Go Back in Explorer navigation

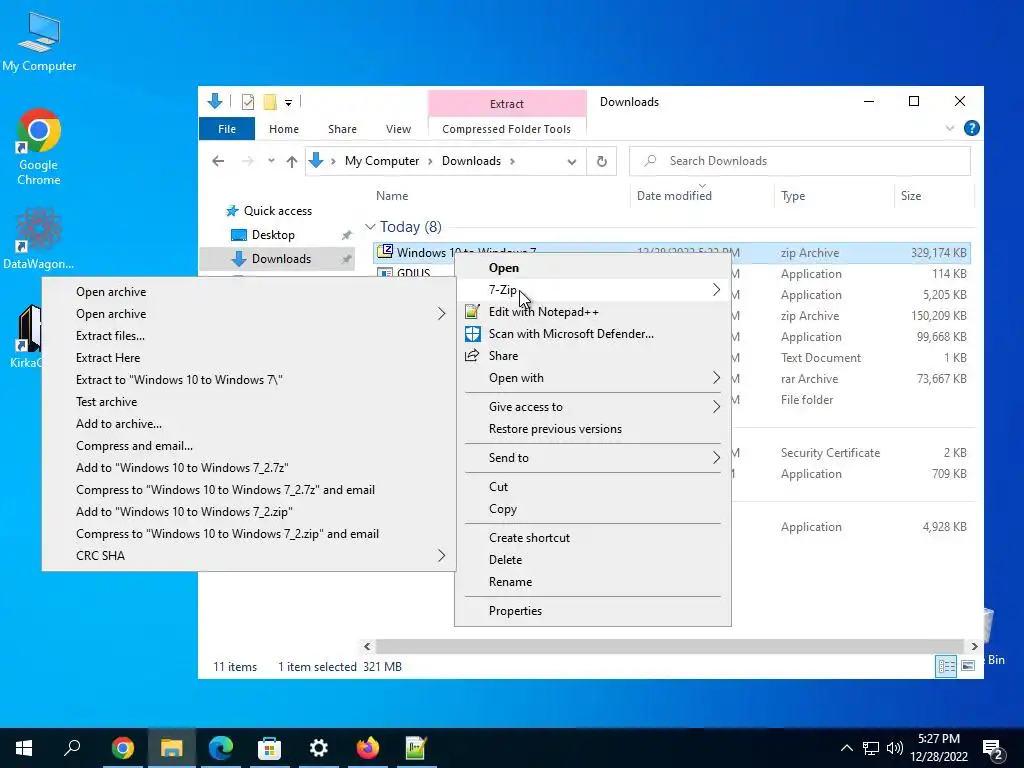tap(218, 161)
